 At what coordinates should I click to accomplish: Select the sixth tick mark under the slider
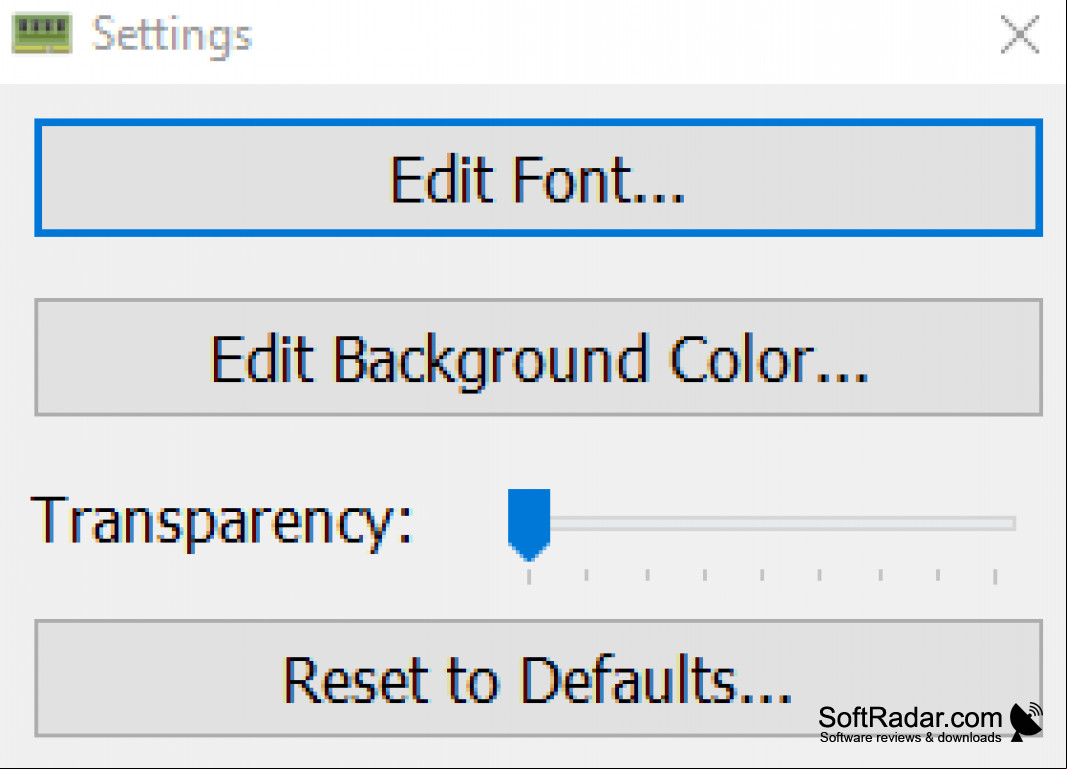pyautogui.click(x=819, y=575)
